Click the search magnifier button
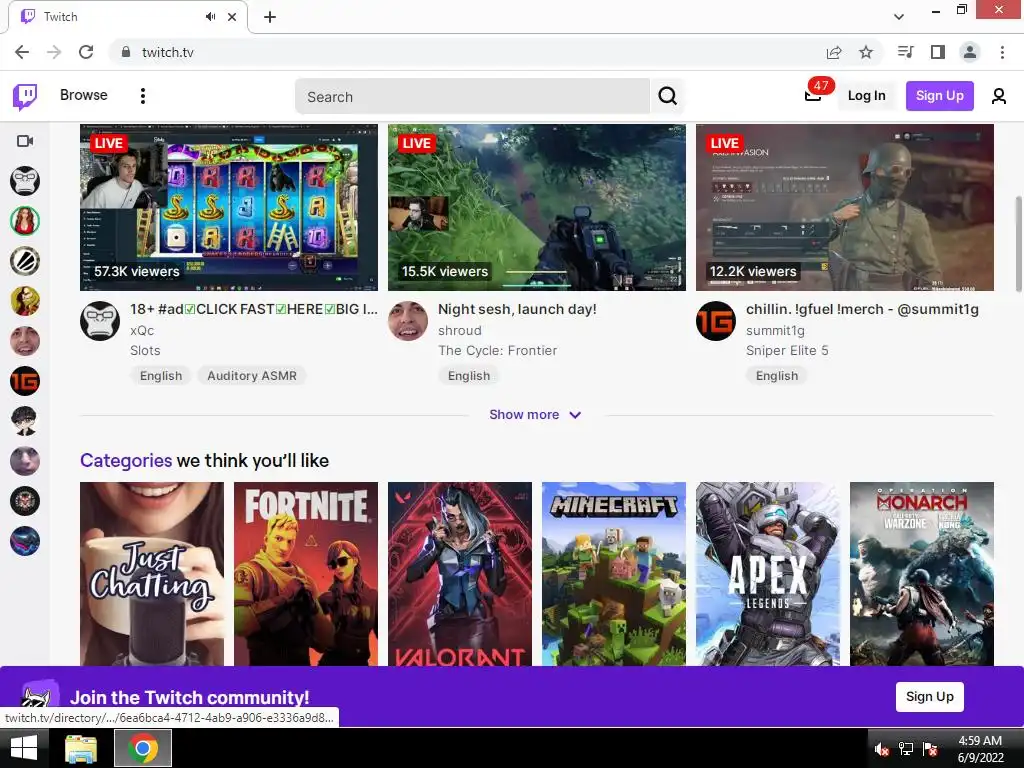This screenshot has width=1024, height=768. tap(667, 96)
